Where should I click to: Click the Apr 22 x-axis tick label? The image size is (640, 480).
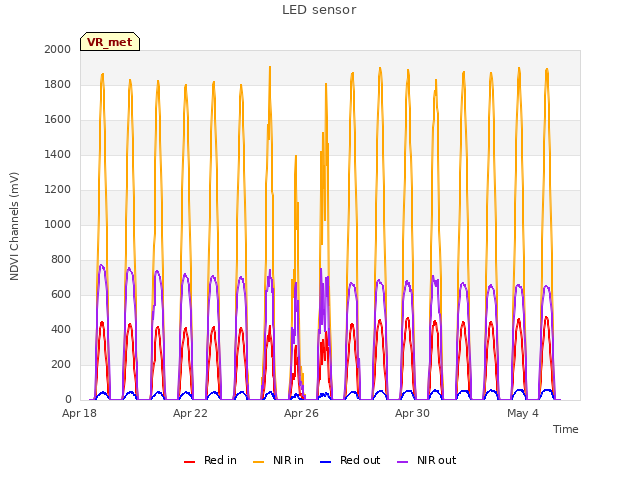(190, 413)
